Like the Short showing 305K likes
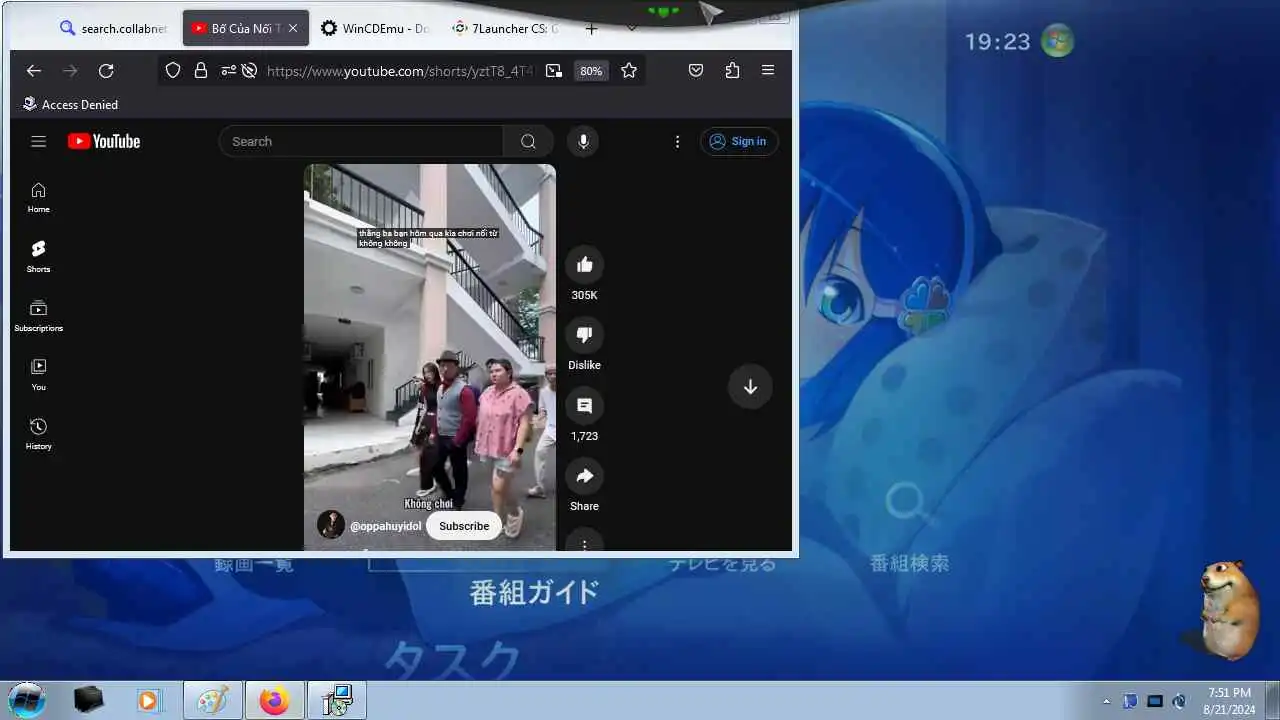The width and height of the screenshot is (1280, 720). tap(585, 264)
